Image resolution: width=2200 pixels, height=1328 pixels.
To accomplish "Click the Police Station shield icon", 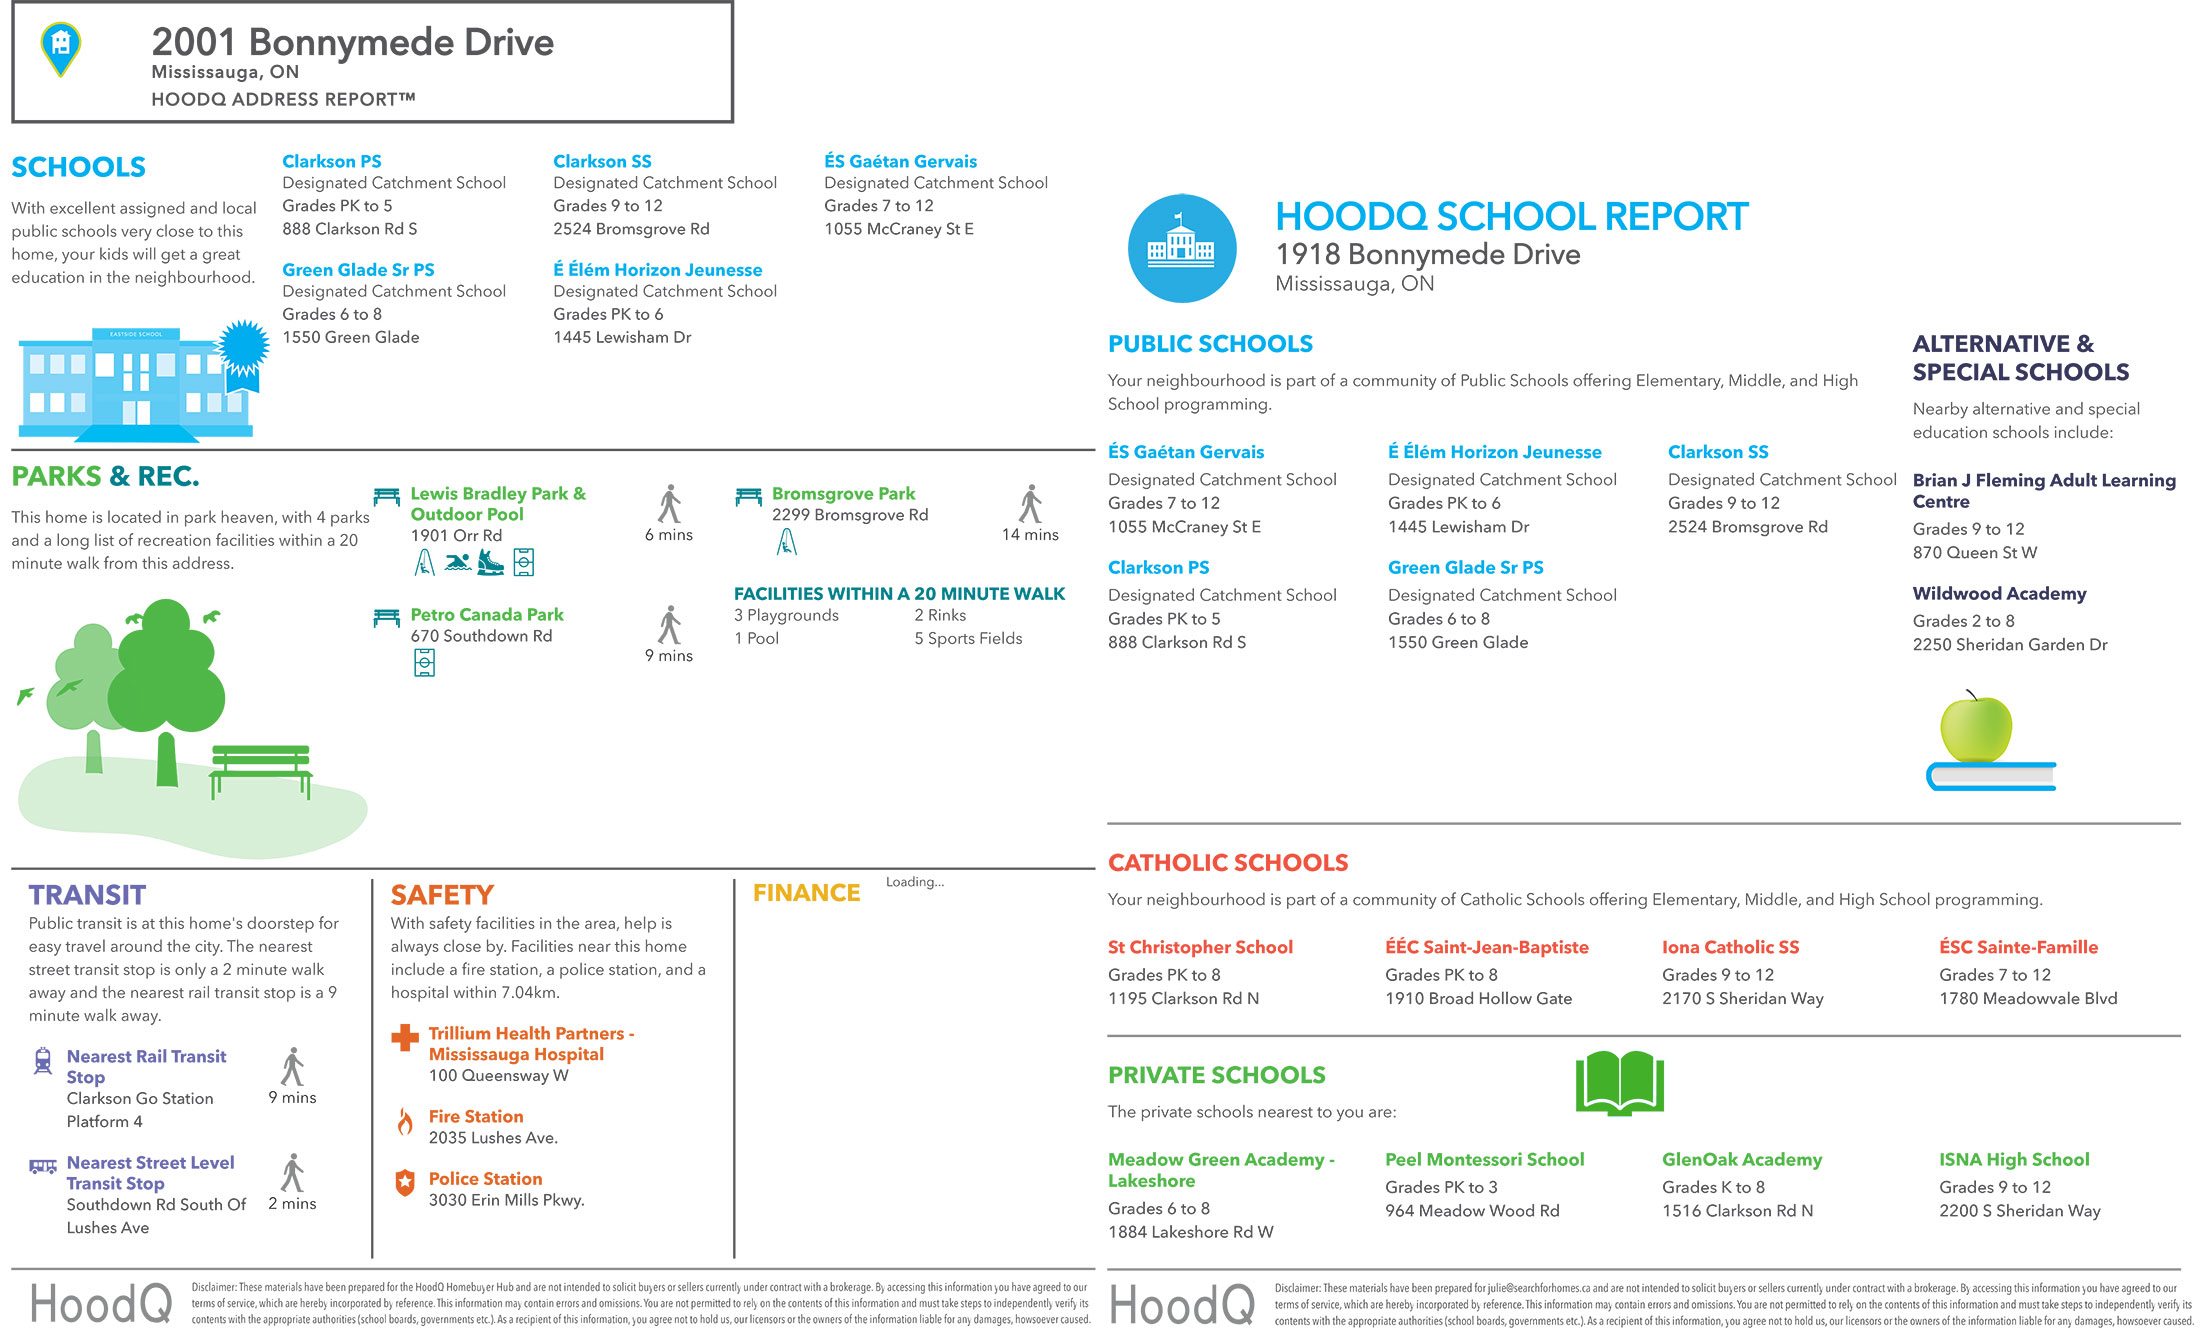I will [x=405, y=1183].
